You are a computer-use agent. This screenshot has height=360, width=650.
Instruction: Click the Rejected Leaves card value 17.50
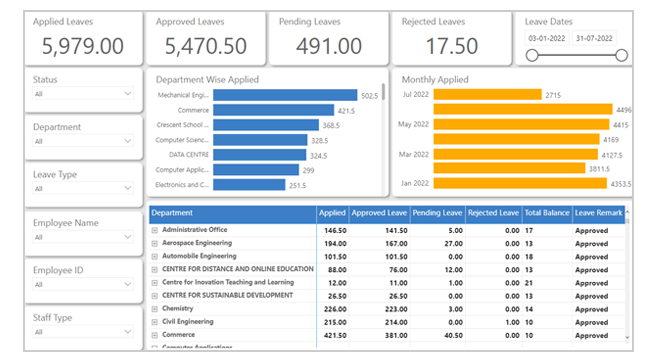point(452,46)
